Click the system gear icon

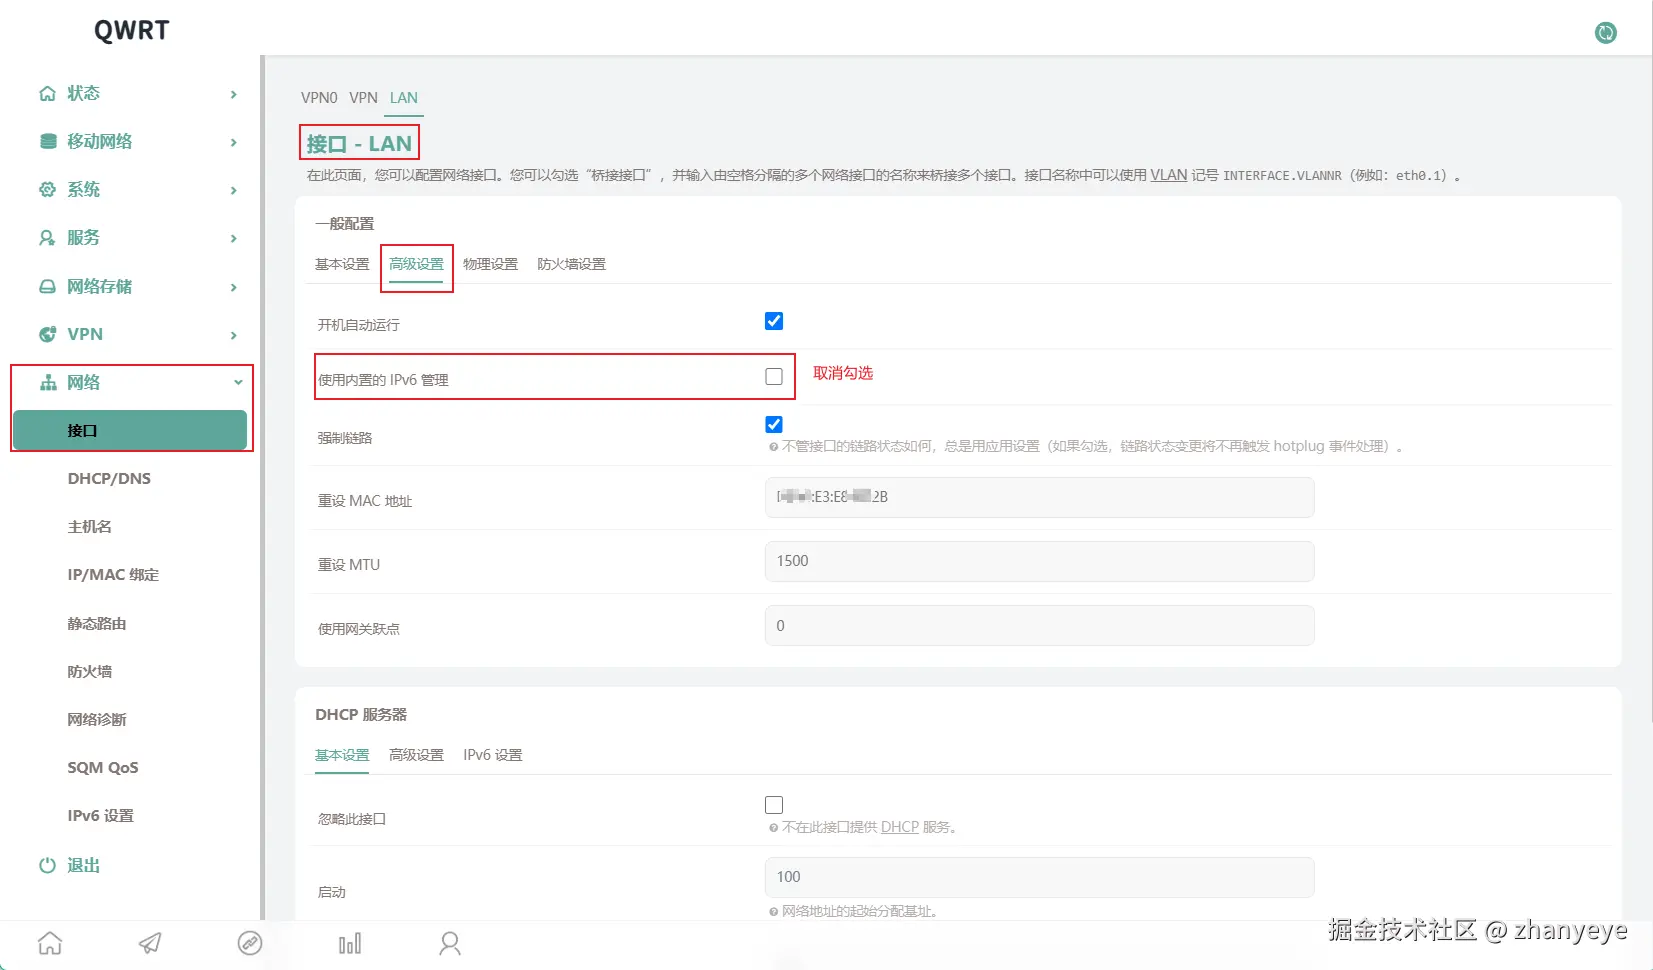[47, 189]
